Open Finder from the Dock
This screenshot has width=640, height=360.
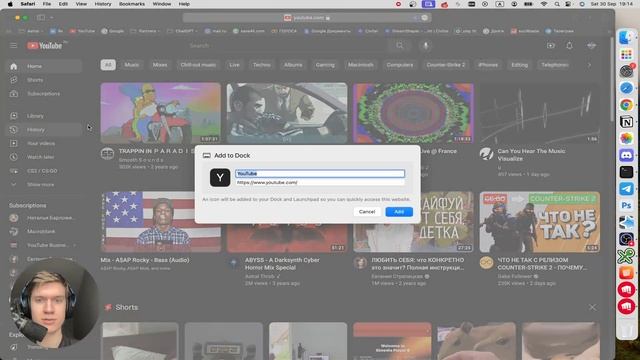coord(626,38)
